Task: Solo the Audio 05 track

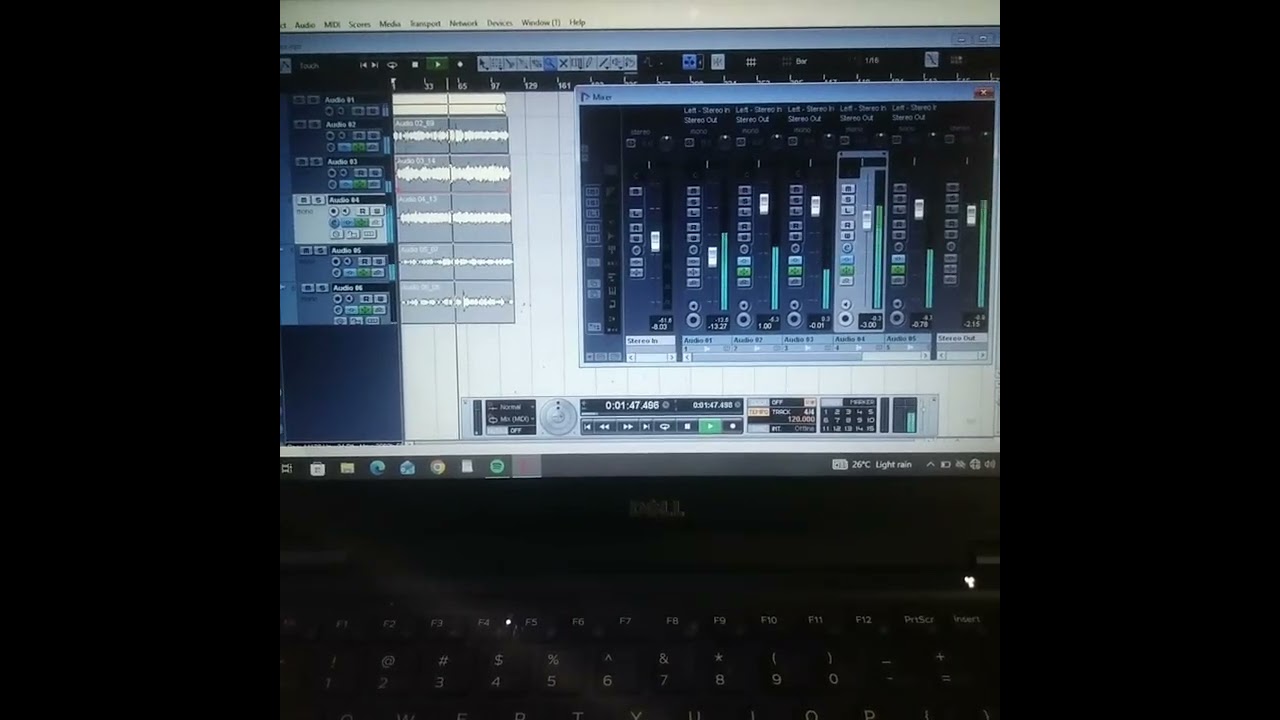Action: click(x=320, y=251)
